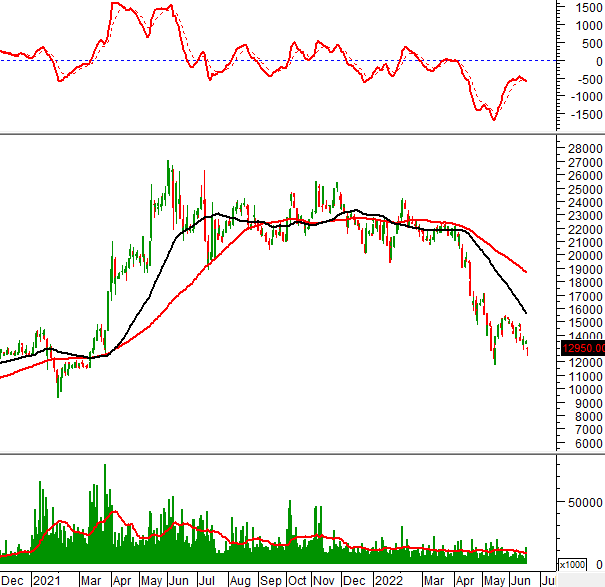Select the 2022 label on date axis
605x587 pixels.
[388, 579]
